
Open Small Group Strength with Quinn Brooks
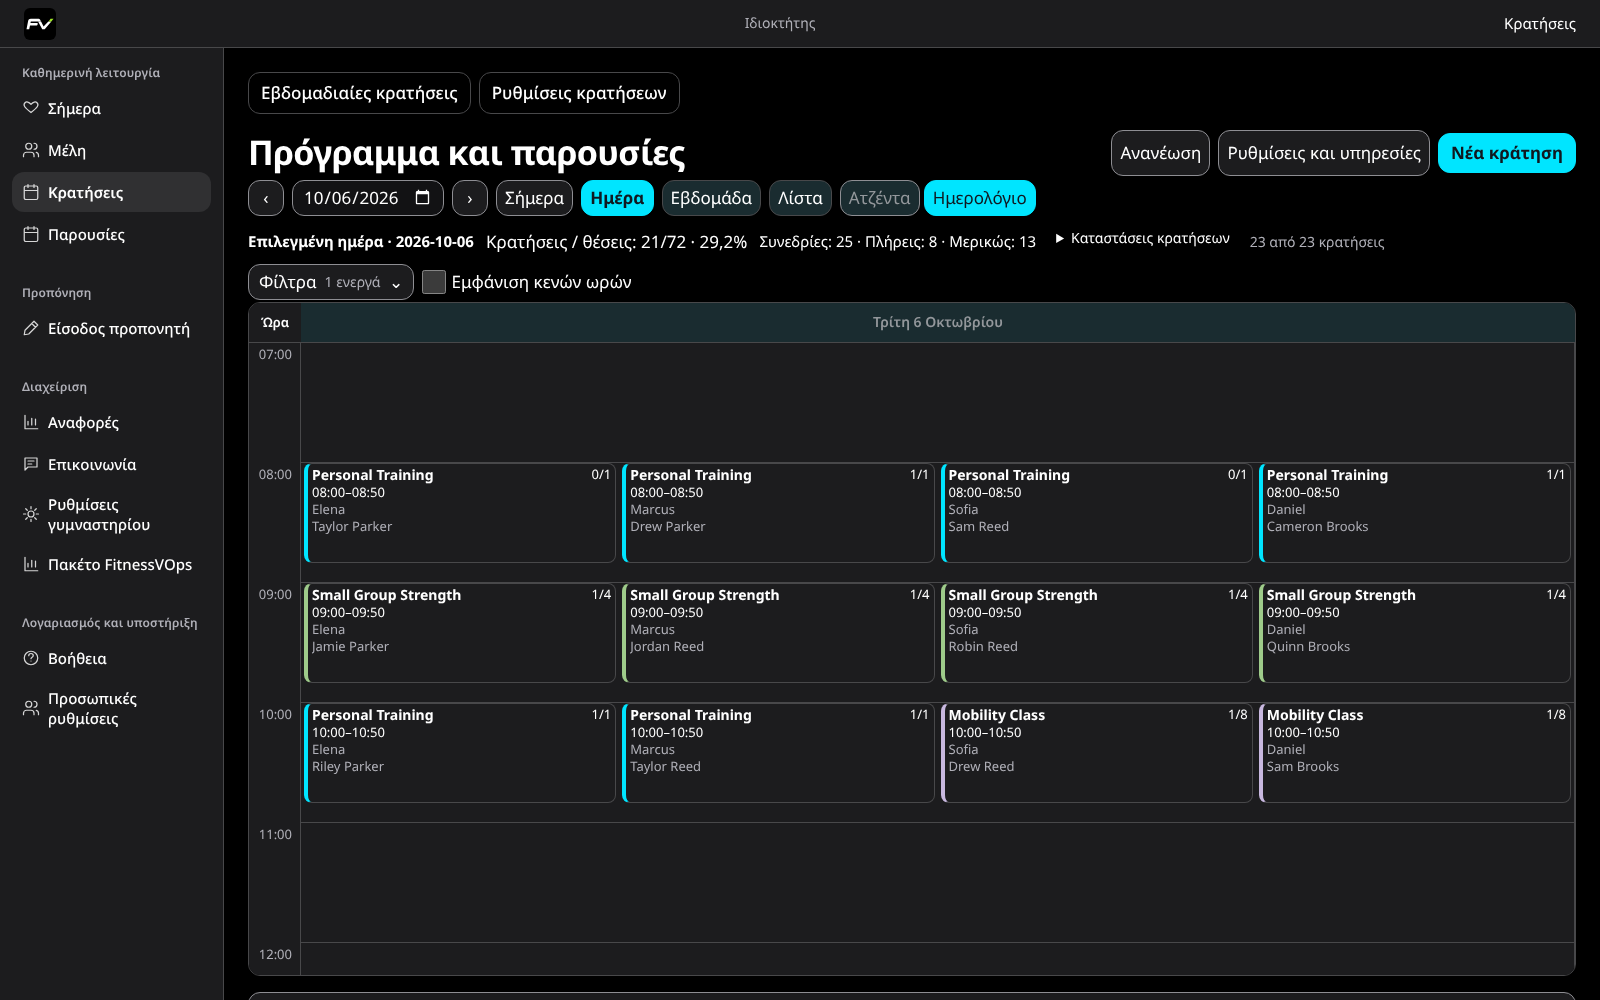tap(1415, 633)
